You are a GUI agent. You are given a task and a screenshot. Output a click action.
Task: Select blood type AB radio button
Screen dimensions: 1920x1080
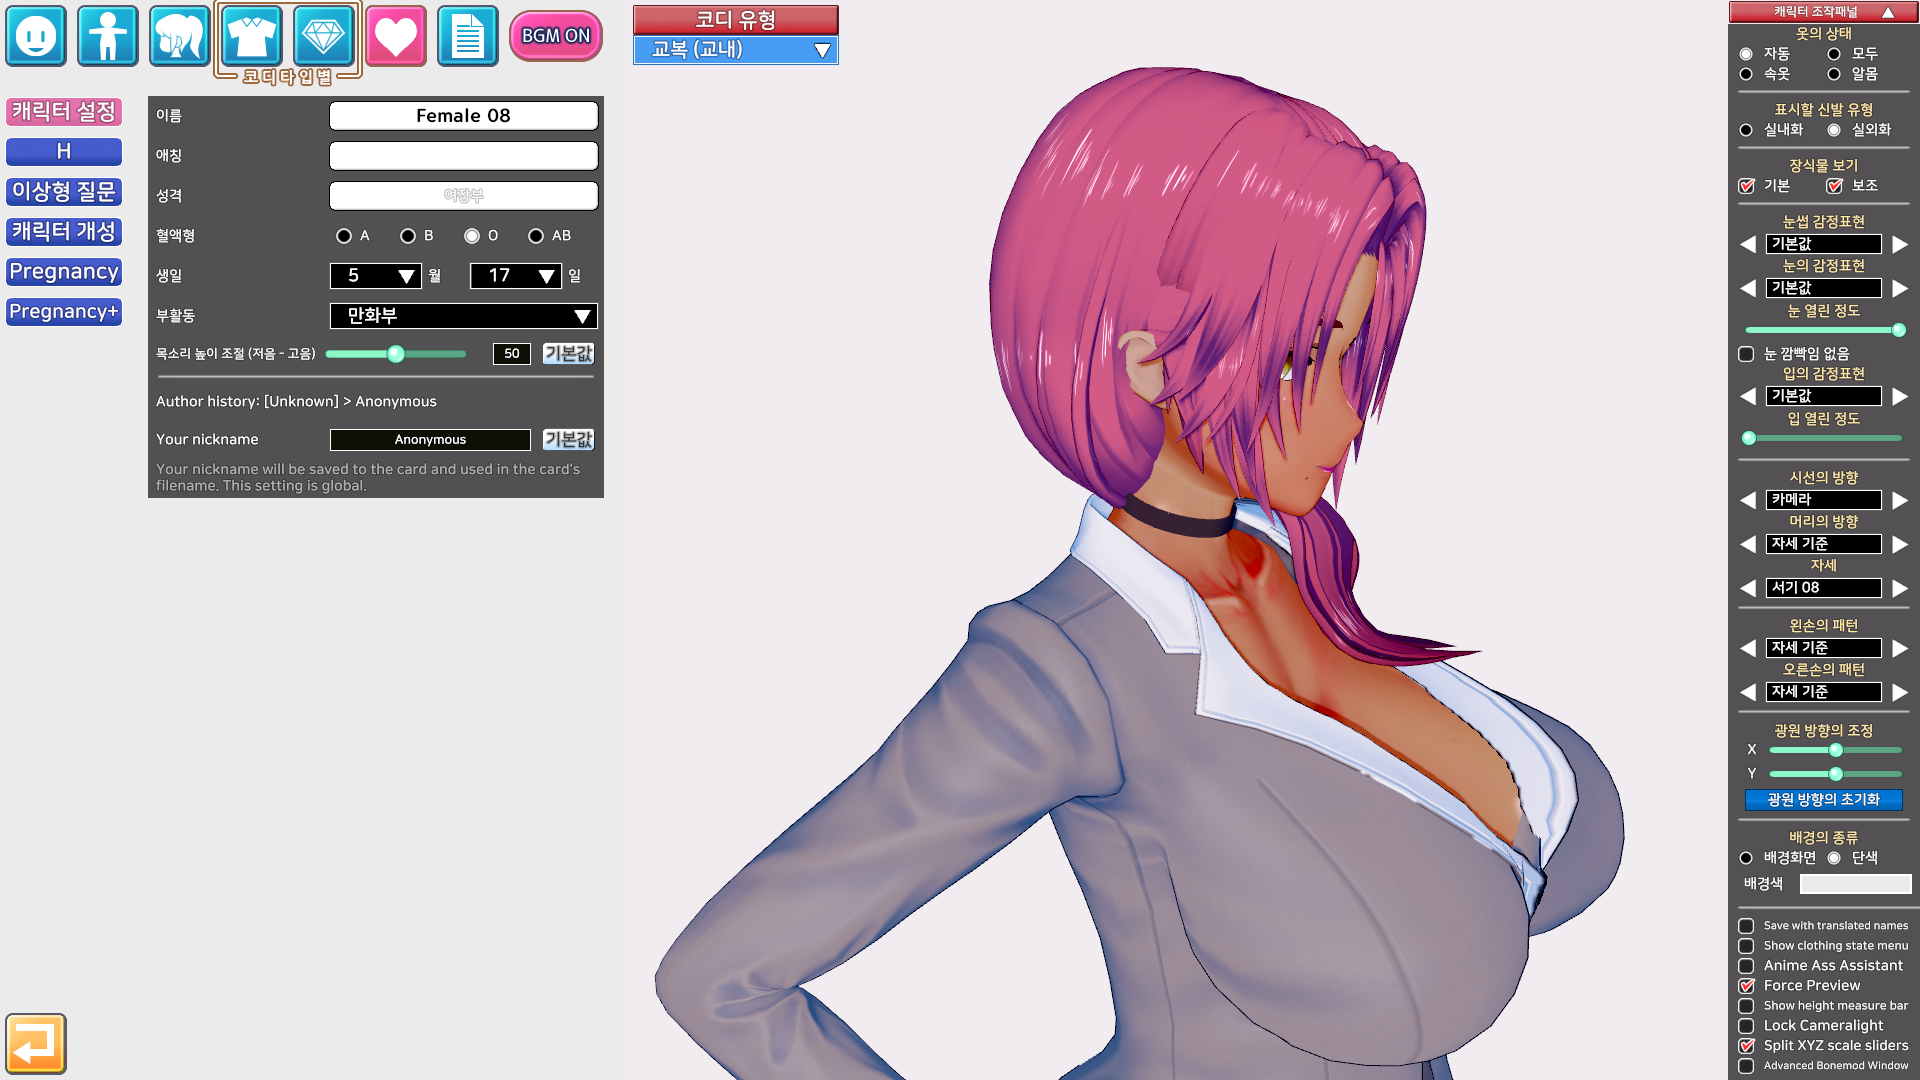536,236
